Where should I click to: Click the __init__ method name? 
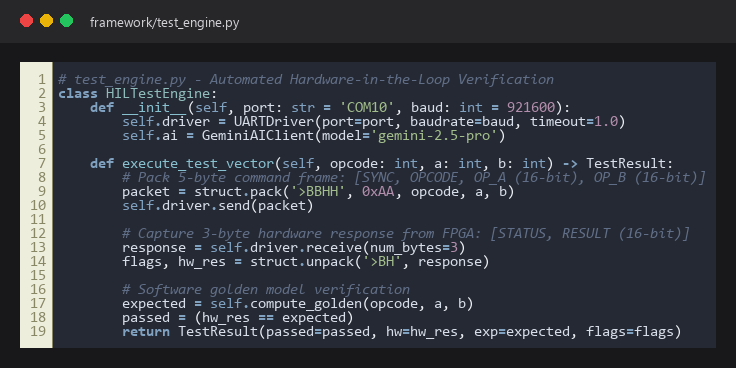click(x=154, y=107)
